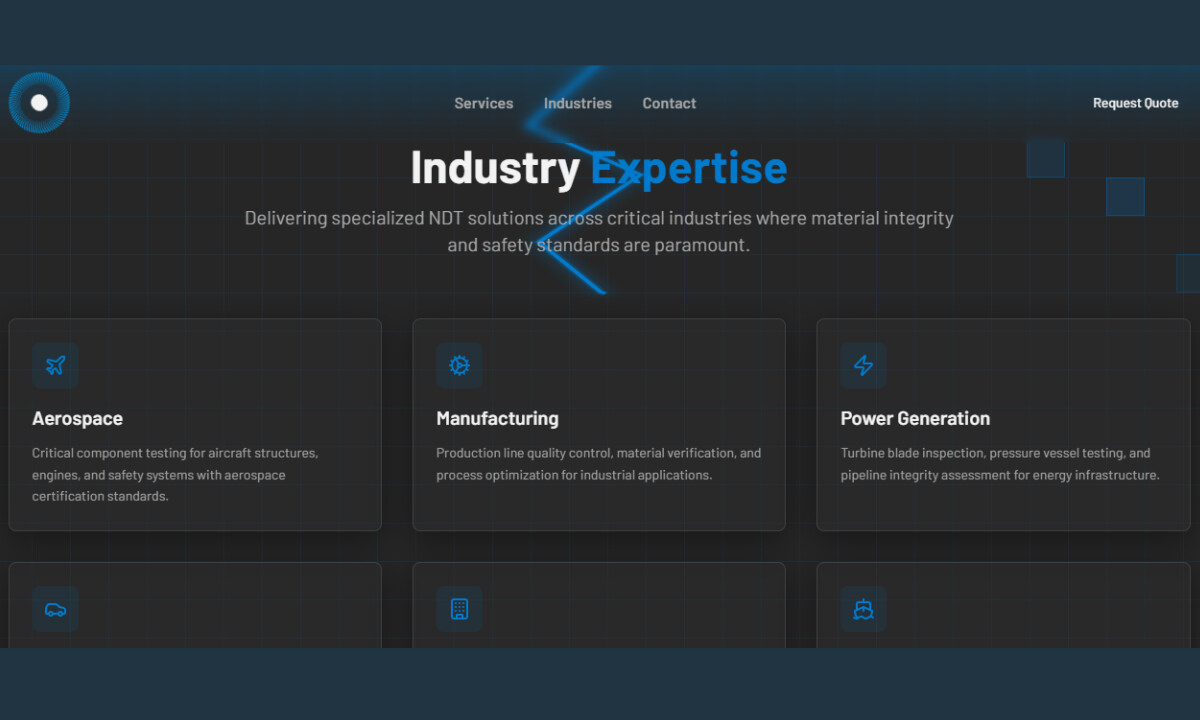The height and width of the screenshot is (720, 1200).
Task: Click the circular sonar logo in the header
Action: coord(39,102)
